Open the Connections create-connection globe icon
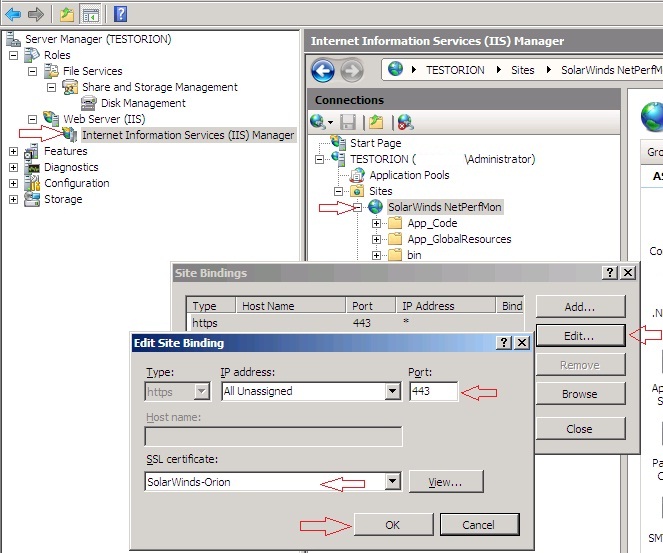Viewport: 663px width, 553px height. coord(317,122)
